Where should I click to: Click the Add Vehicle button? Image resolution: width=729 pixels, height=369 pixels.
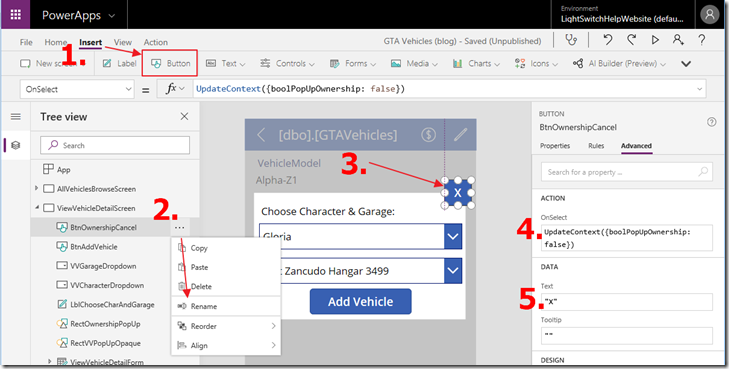(360, 302)
